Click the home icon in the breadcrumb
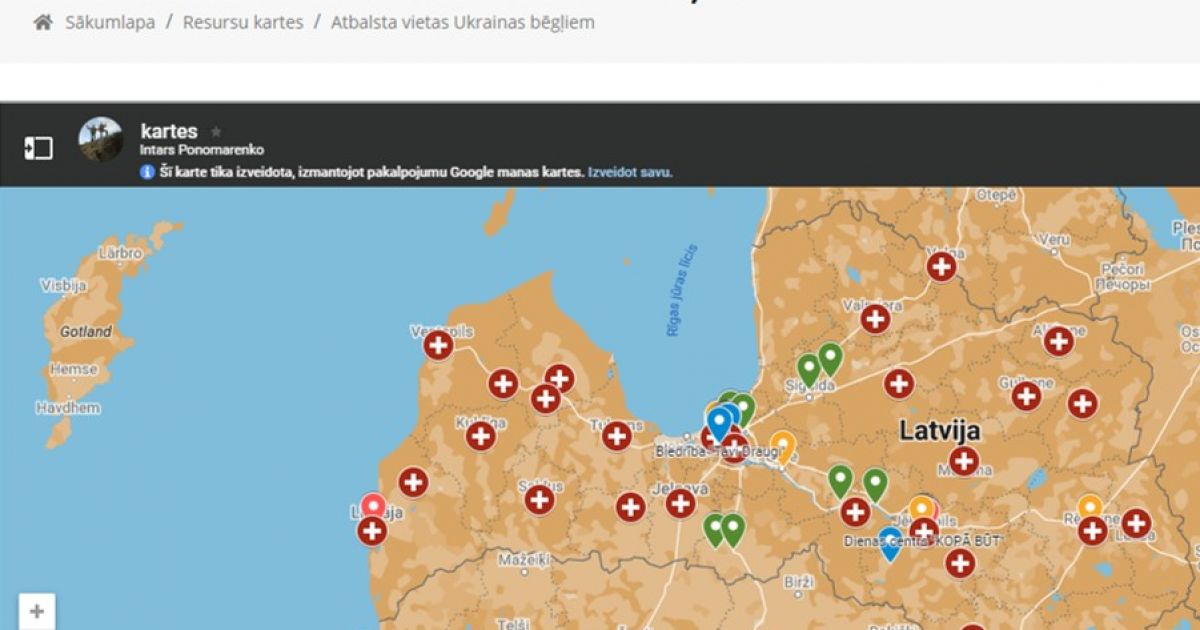Screen dimensions: 1200x630 [43, 22]
